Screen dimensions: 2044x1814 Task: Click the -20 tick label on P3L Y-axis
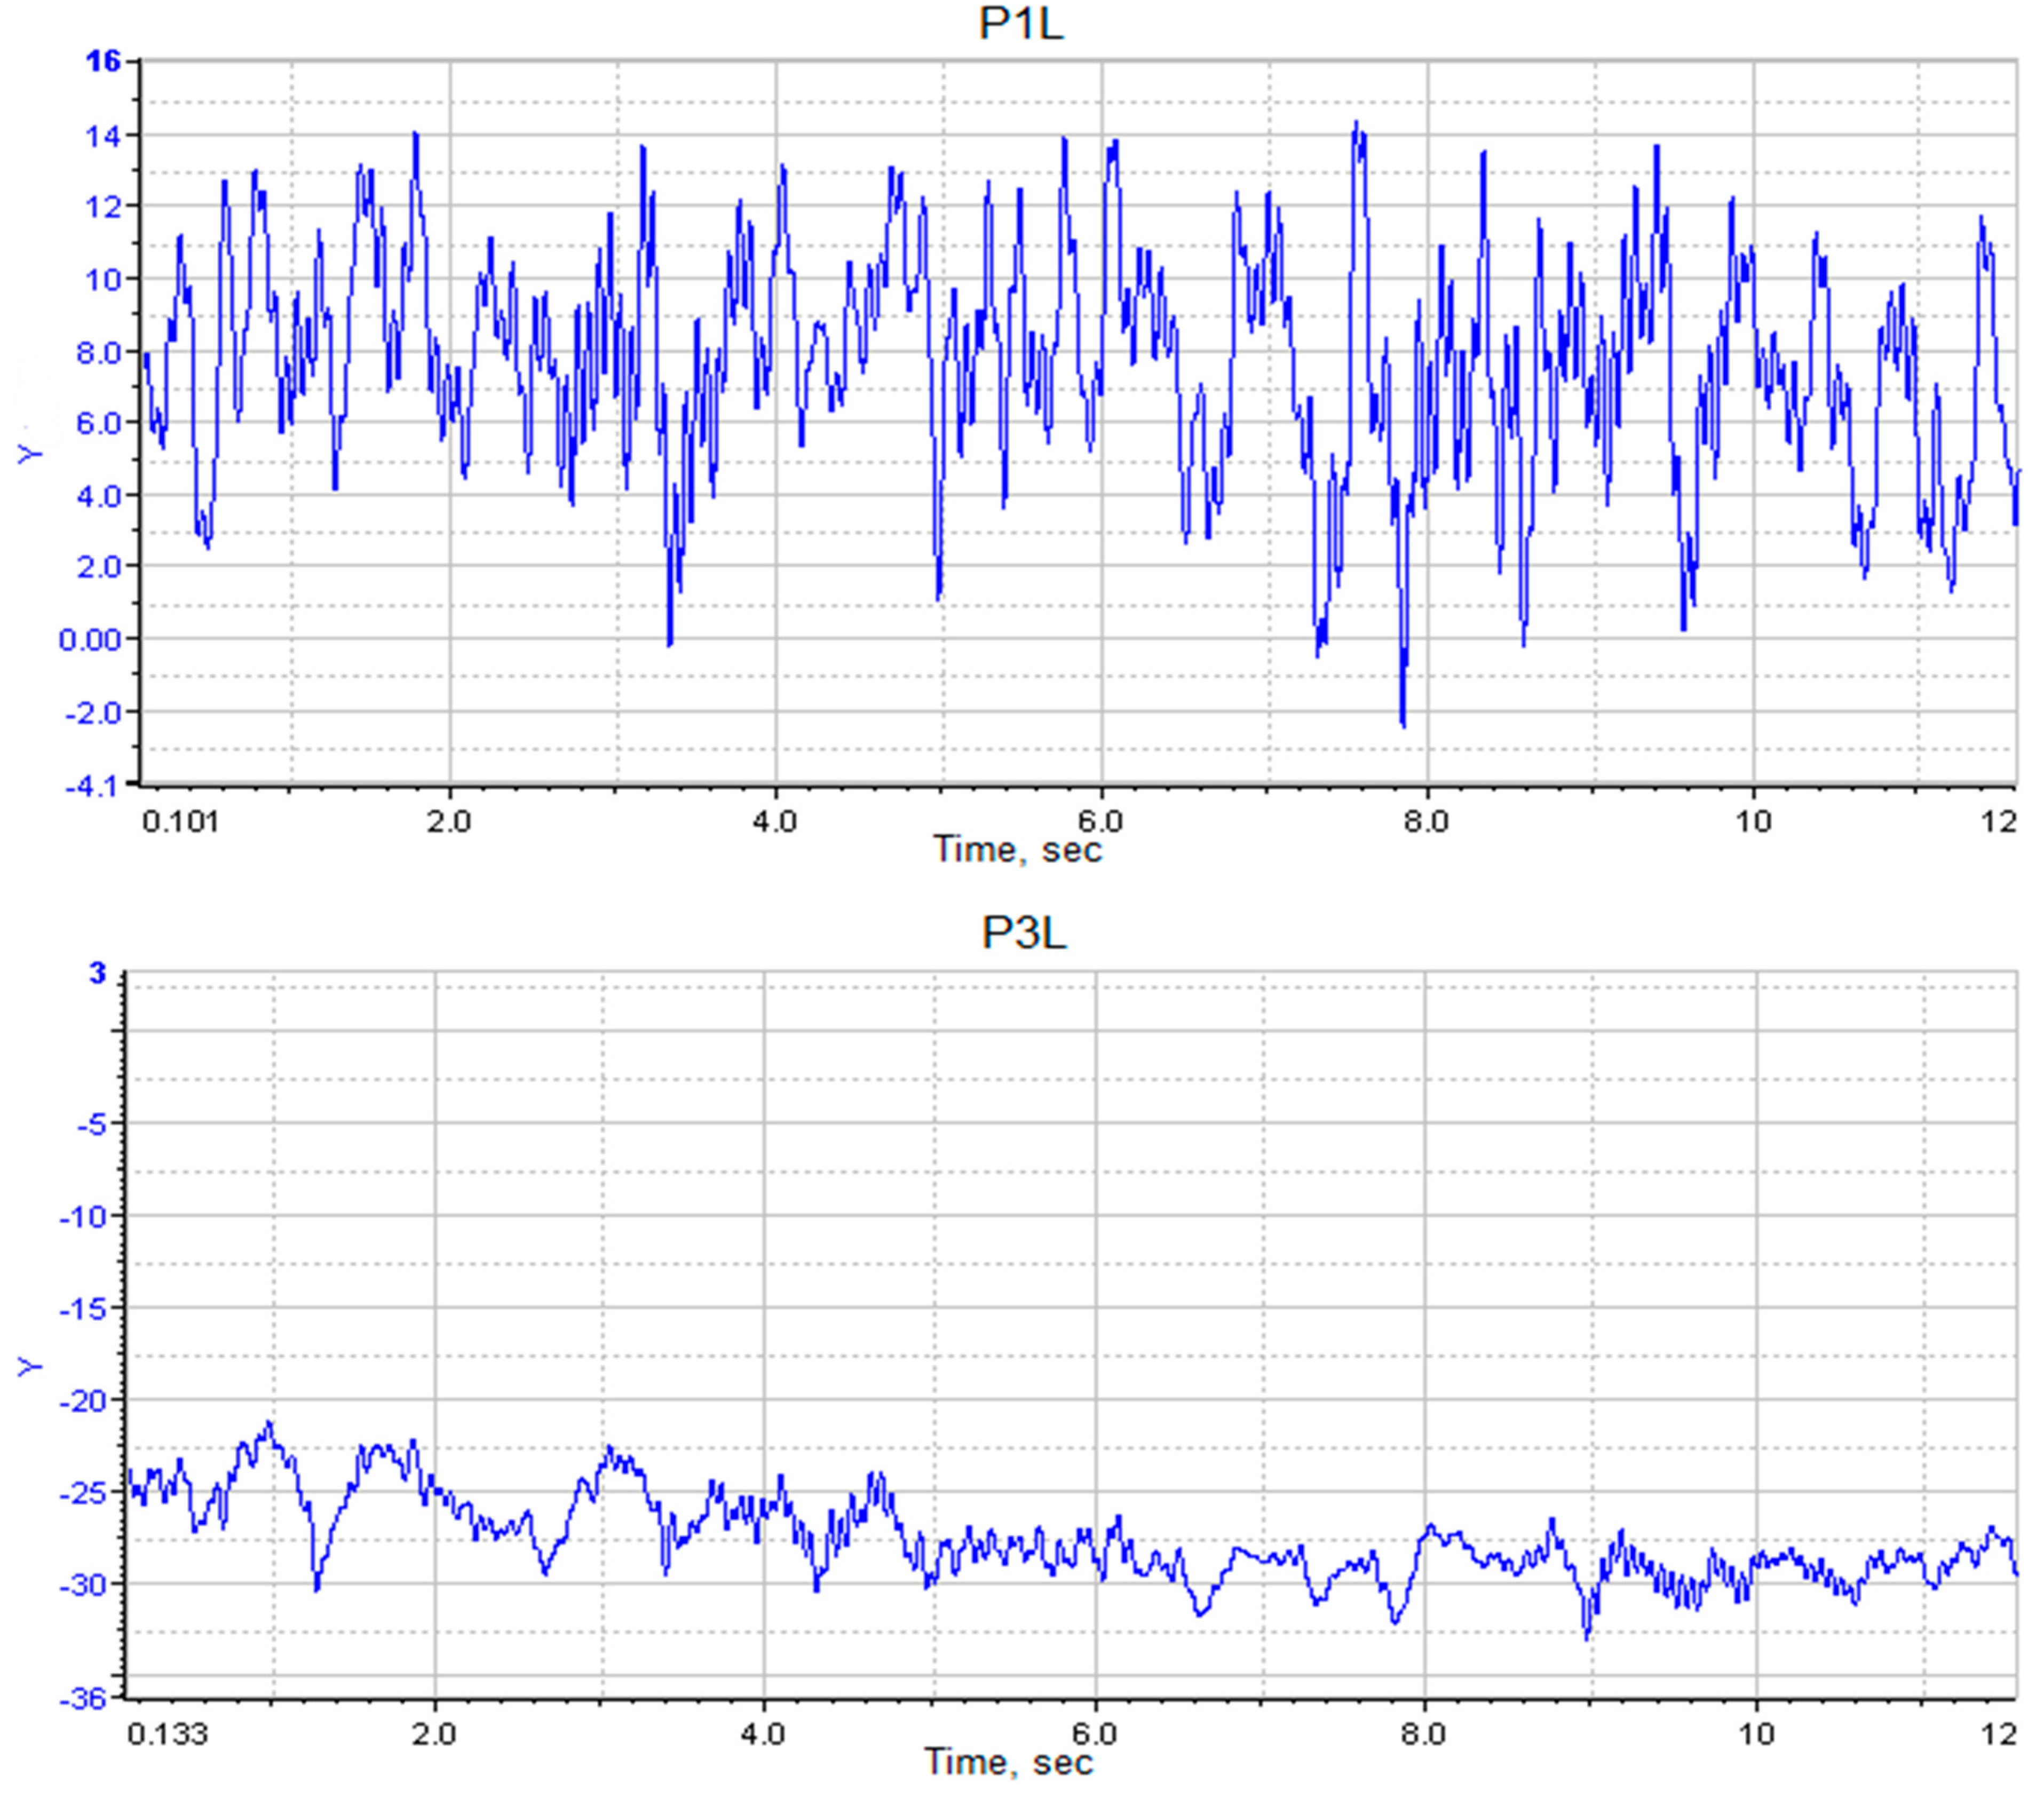click(84, 1401)
